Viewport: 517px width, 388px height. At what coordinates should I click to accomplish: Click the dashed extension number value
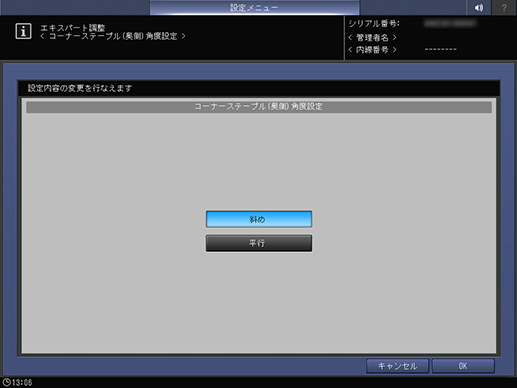click(441, 49)
